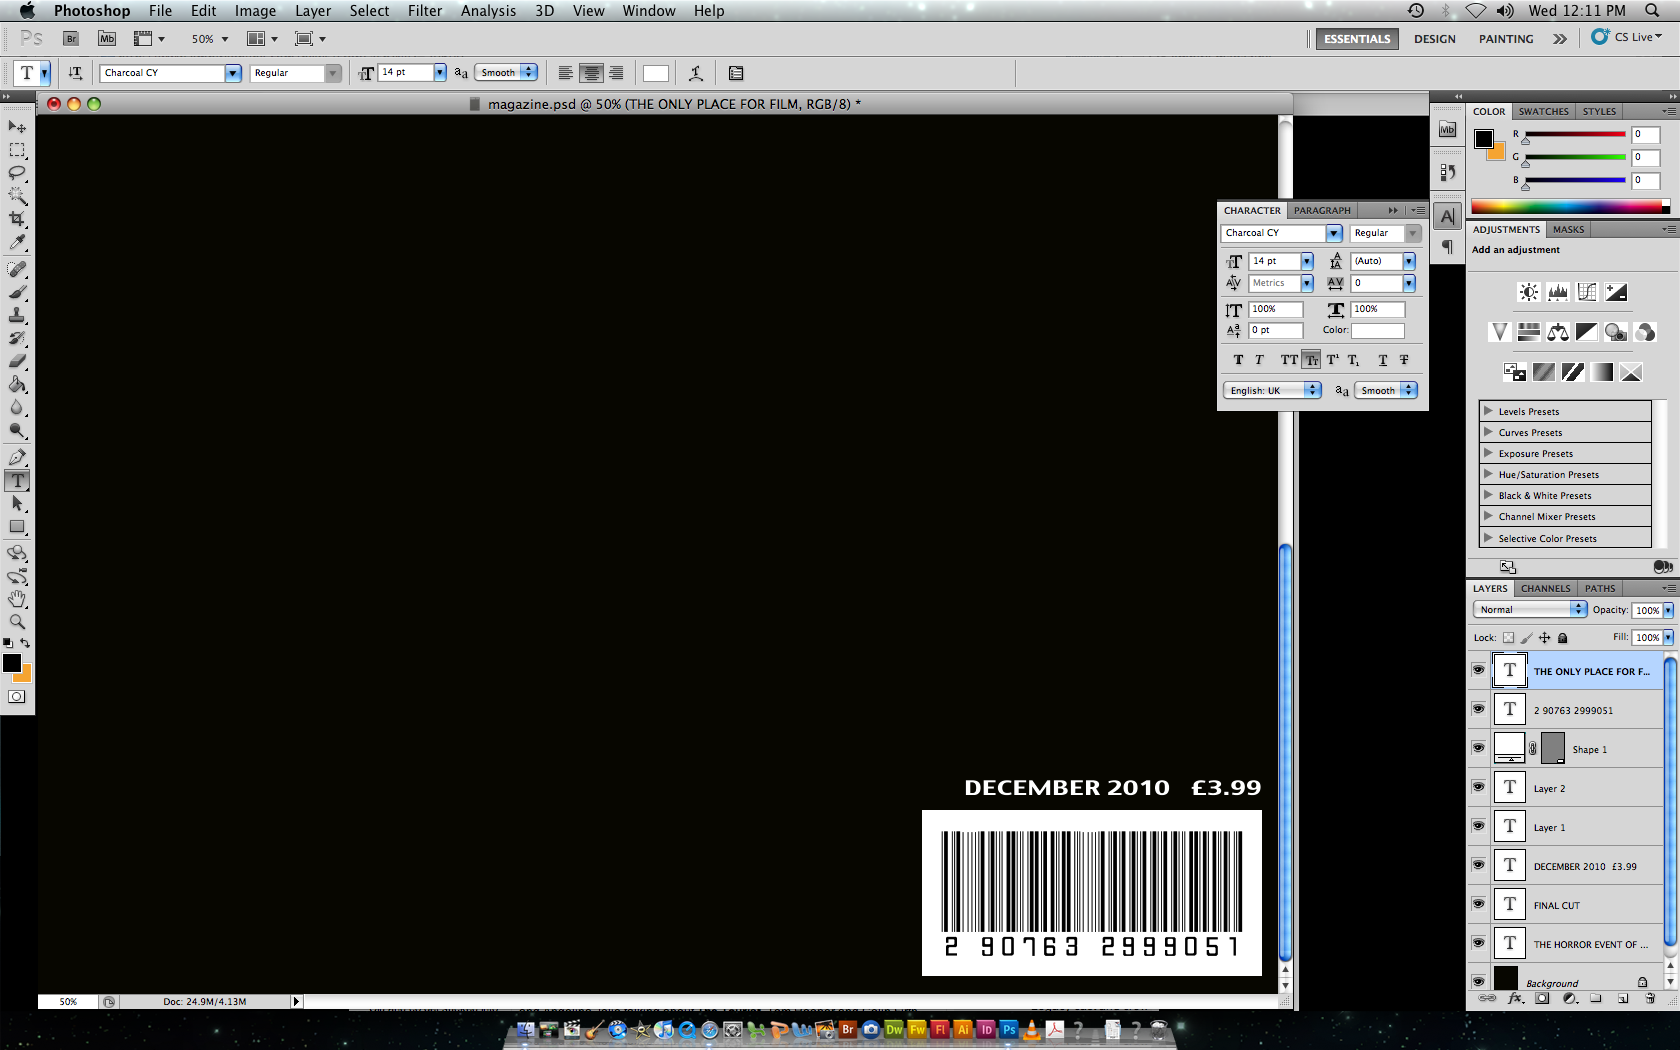This screenshot has height=1050, width=1680.
Task: Select the Eyedropper tool
Action: (17, 242)
